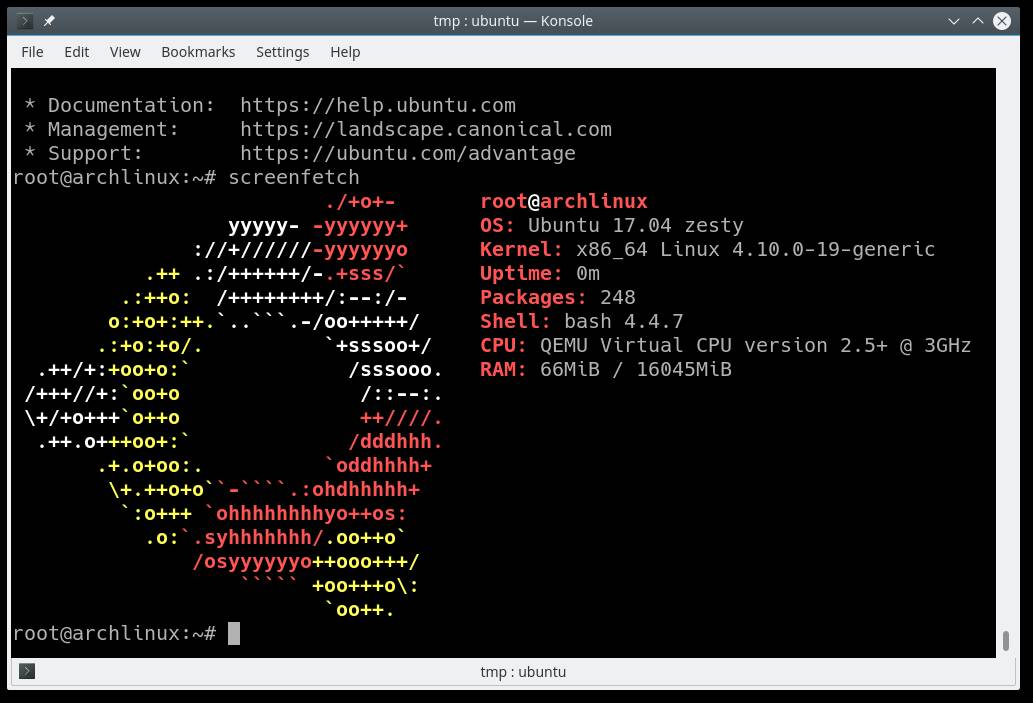Image resolution: width=1033 pixels, height=703 pixels.
Task: Click the https://help.ubuntu.com link
Action: 378,105
